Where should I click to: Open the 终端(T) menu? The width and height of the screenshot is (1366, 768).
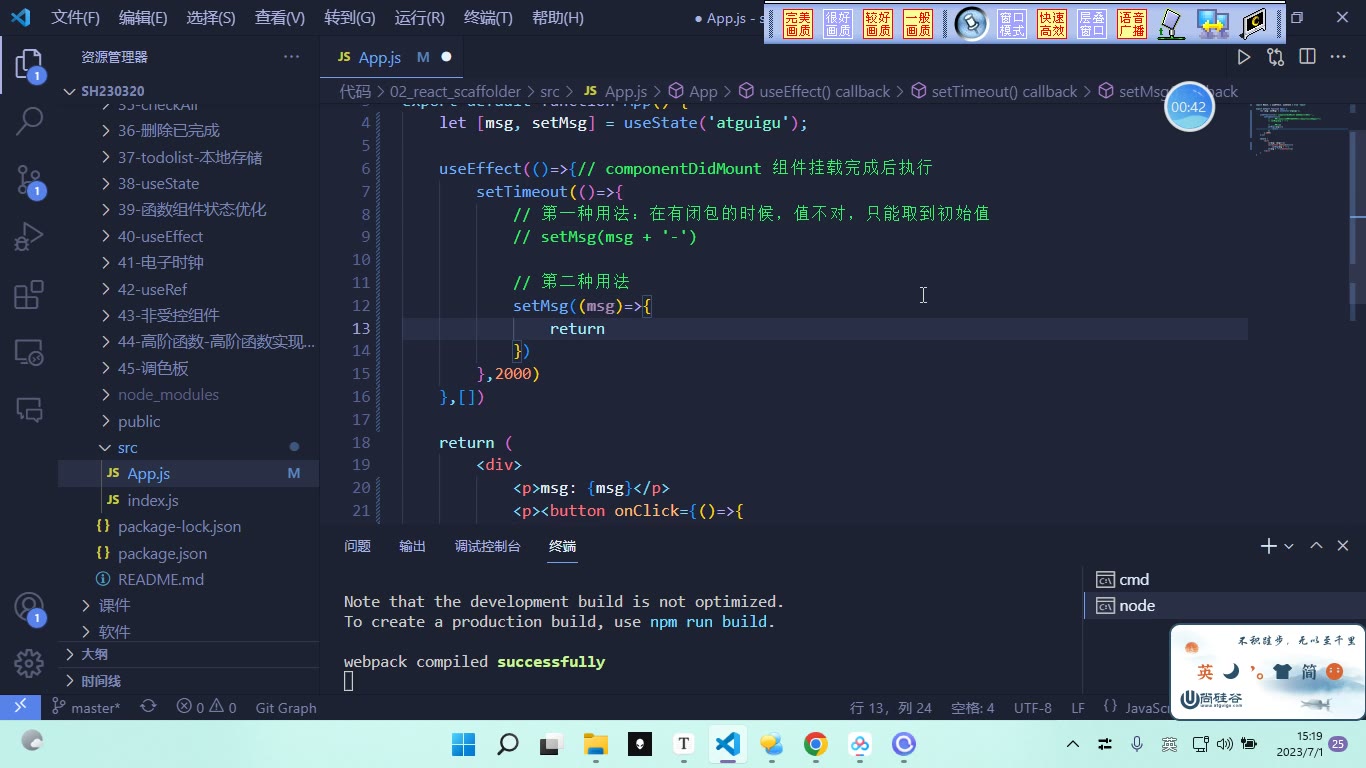point(488,18)
